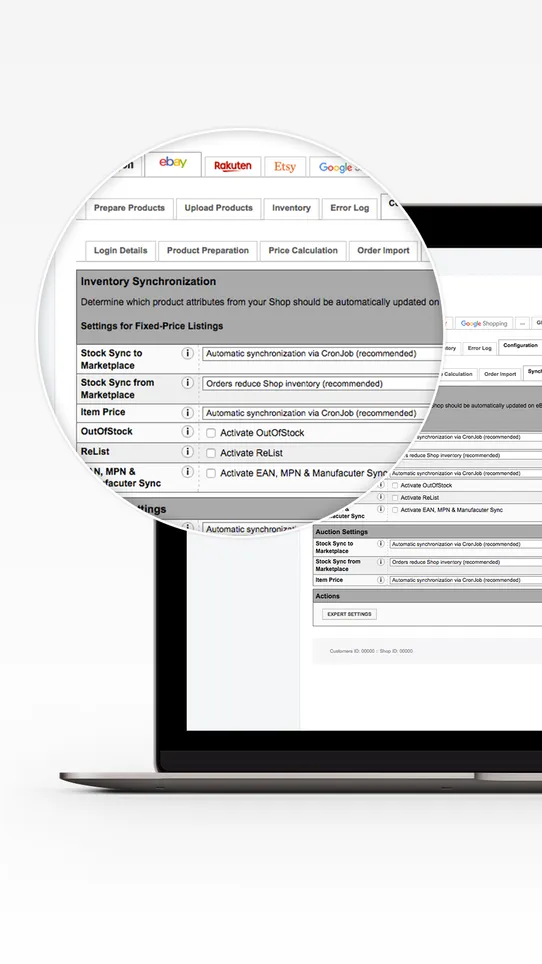Click Auction Stock Sync to Marketplace info icon on laptop
Screen dimensions: 542x964
[380, 544]
